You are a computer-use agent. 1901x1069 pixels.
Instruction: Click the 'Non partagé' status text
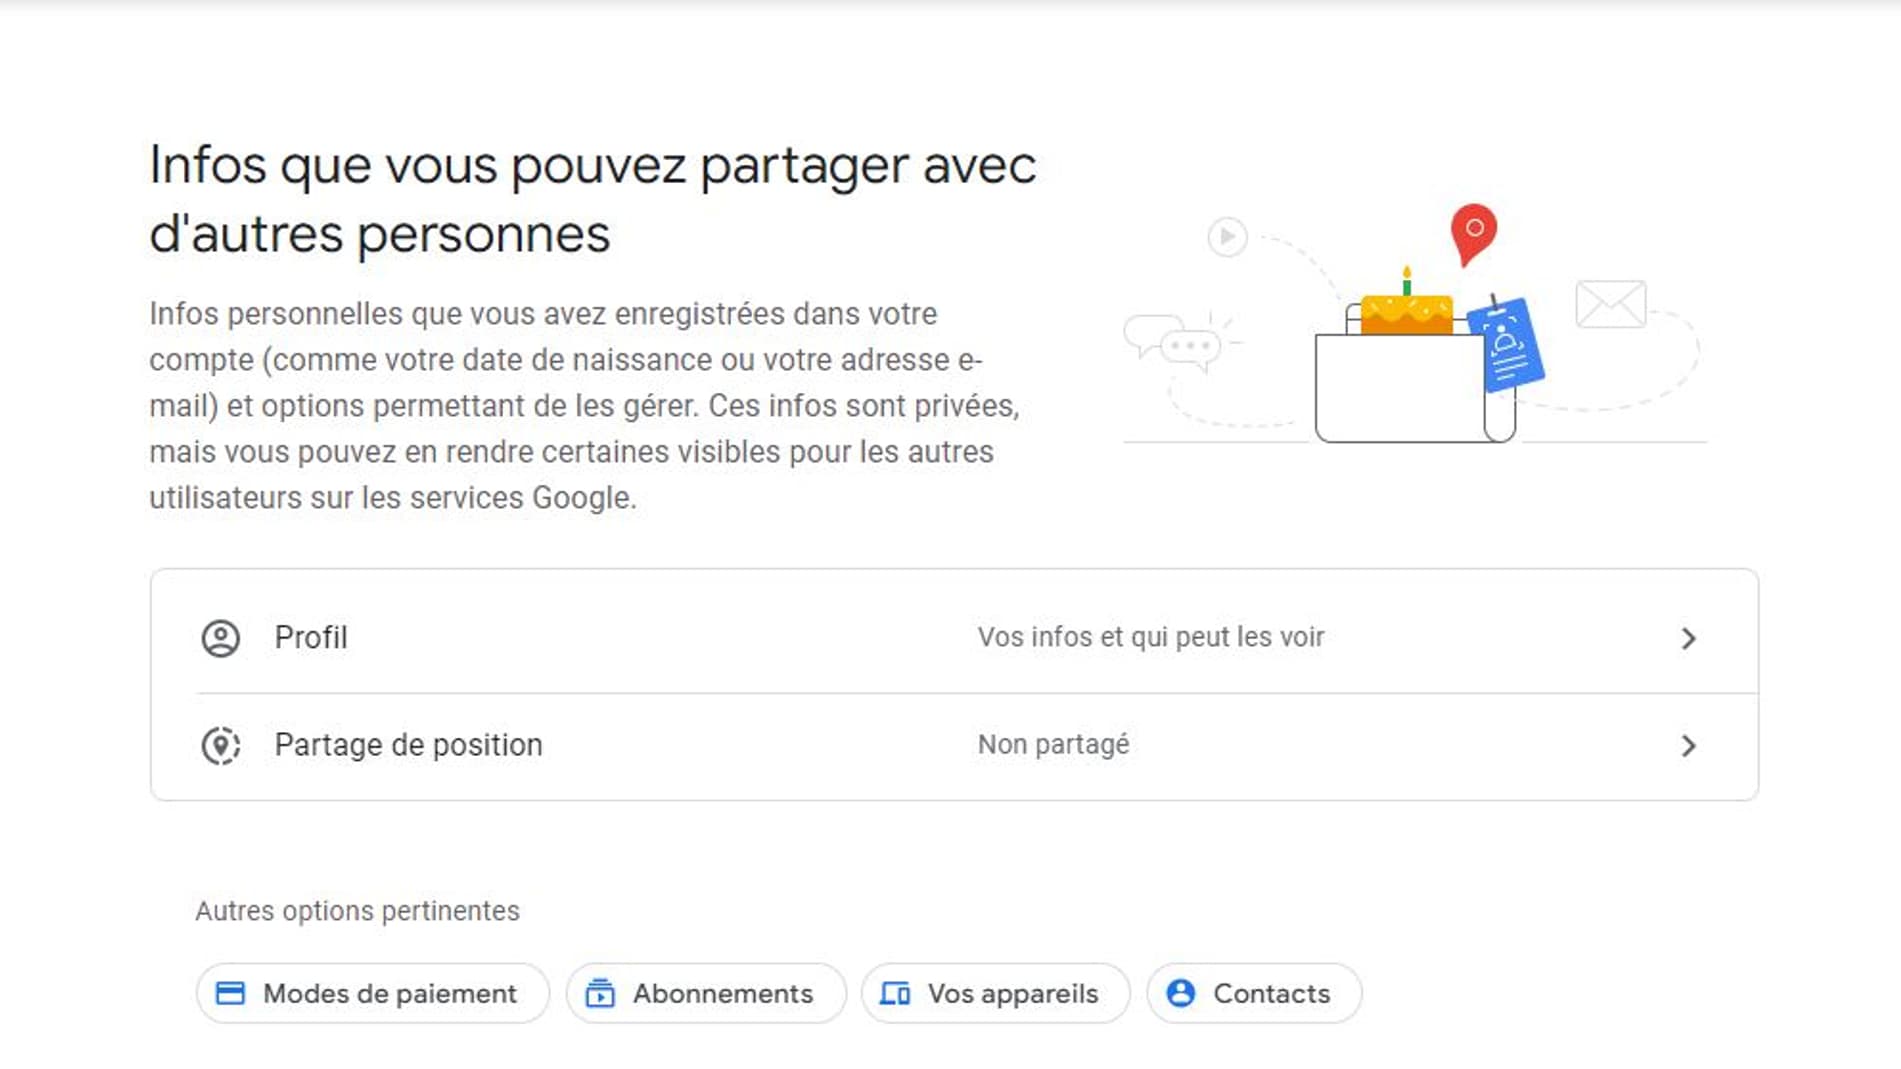tap(1055, 744)
